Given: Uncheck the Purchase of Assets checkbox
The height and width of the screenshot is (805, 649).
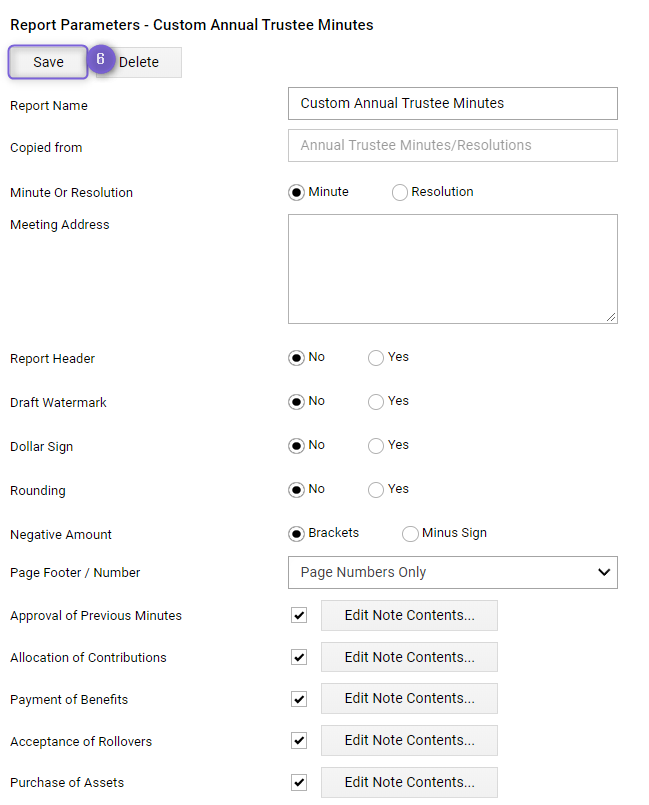Looking at the screenshot, I should pyautogui.click(x=297, y=782).
